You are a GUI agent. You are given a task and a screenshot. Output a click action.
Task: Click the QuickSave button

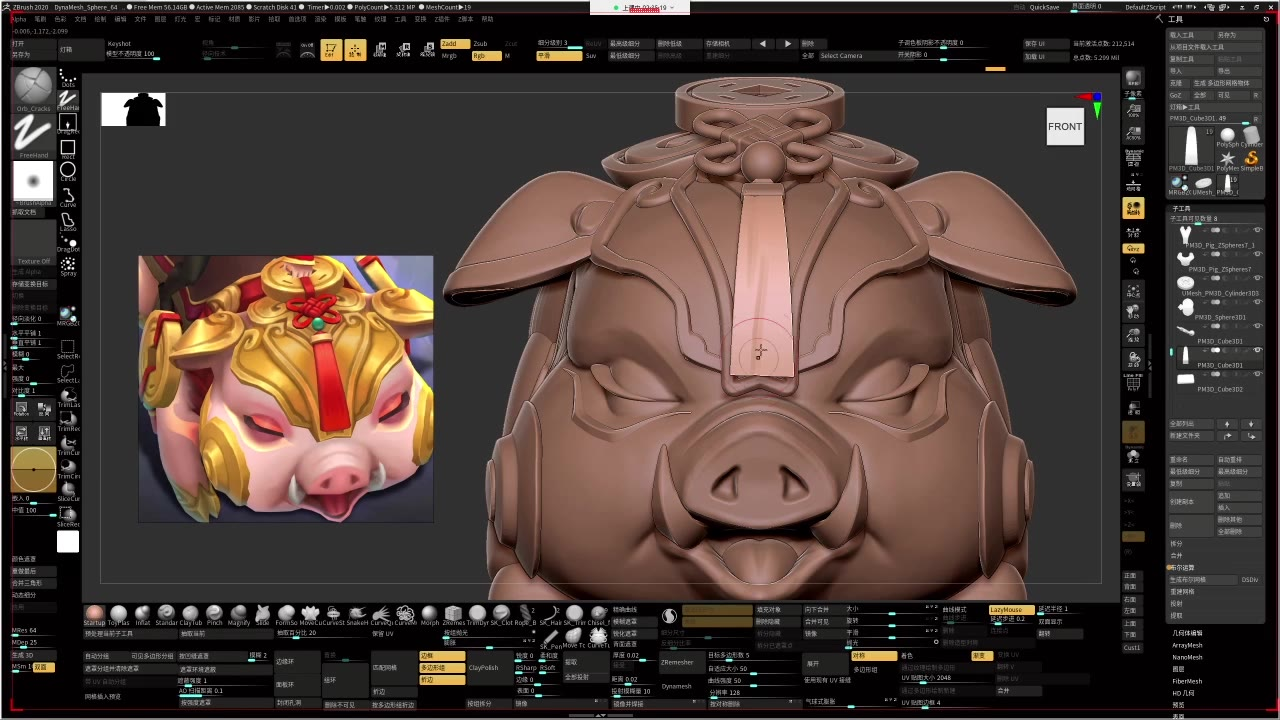(1044, 7)
